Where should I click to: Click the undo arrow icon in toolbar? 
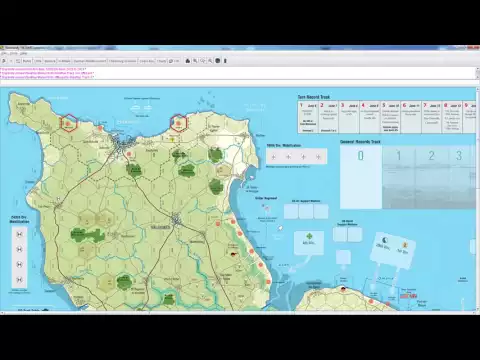click(4, 61)
